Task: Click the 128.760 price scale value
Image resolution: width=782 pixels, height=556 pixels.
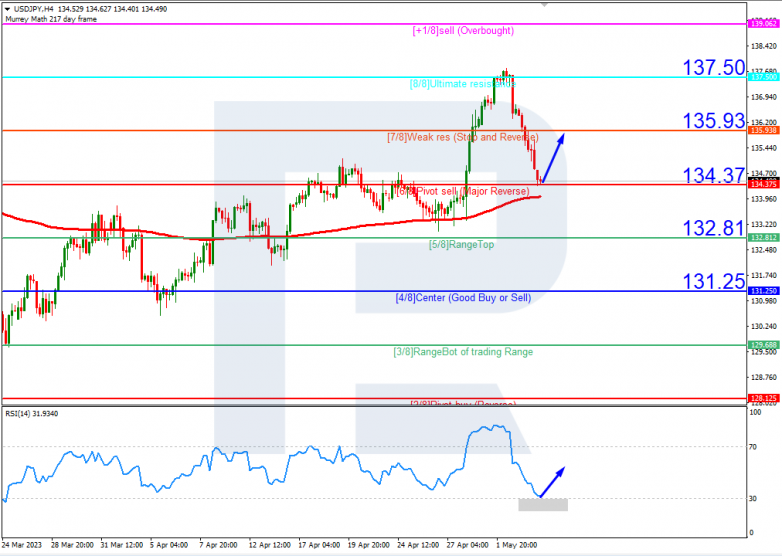Action: (x=764, y=377)
